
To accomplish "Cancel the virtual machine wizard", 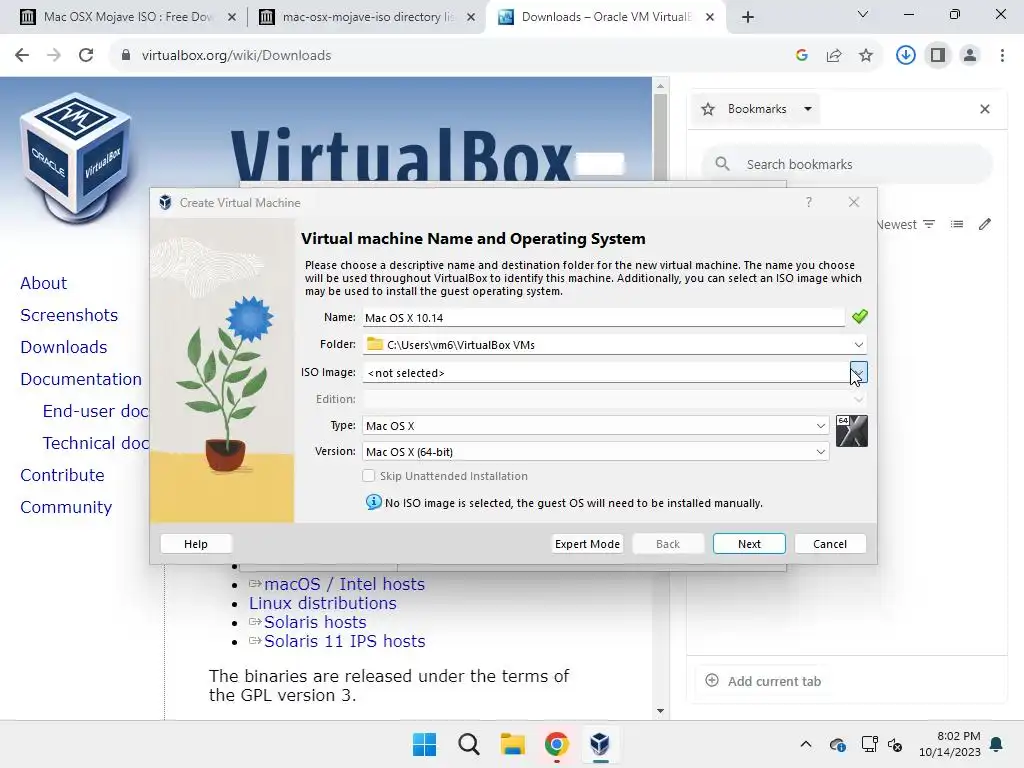I will 830,544.
